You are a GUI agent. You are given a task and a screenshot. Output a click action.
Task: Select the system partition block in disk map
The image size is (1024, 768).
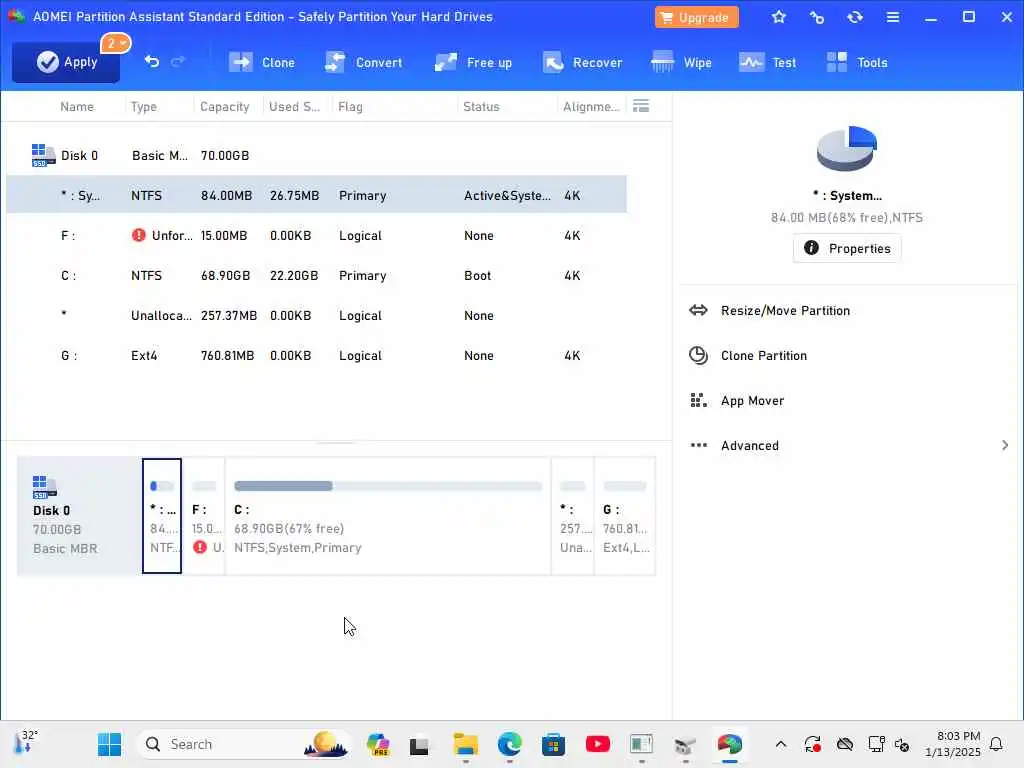(x=162, y=516)
